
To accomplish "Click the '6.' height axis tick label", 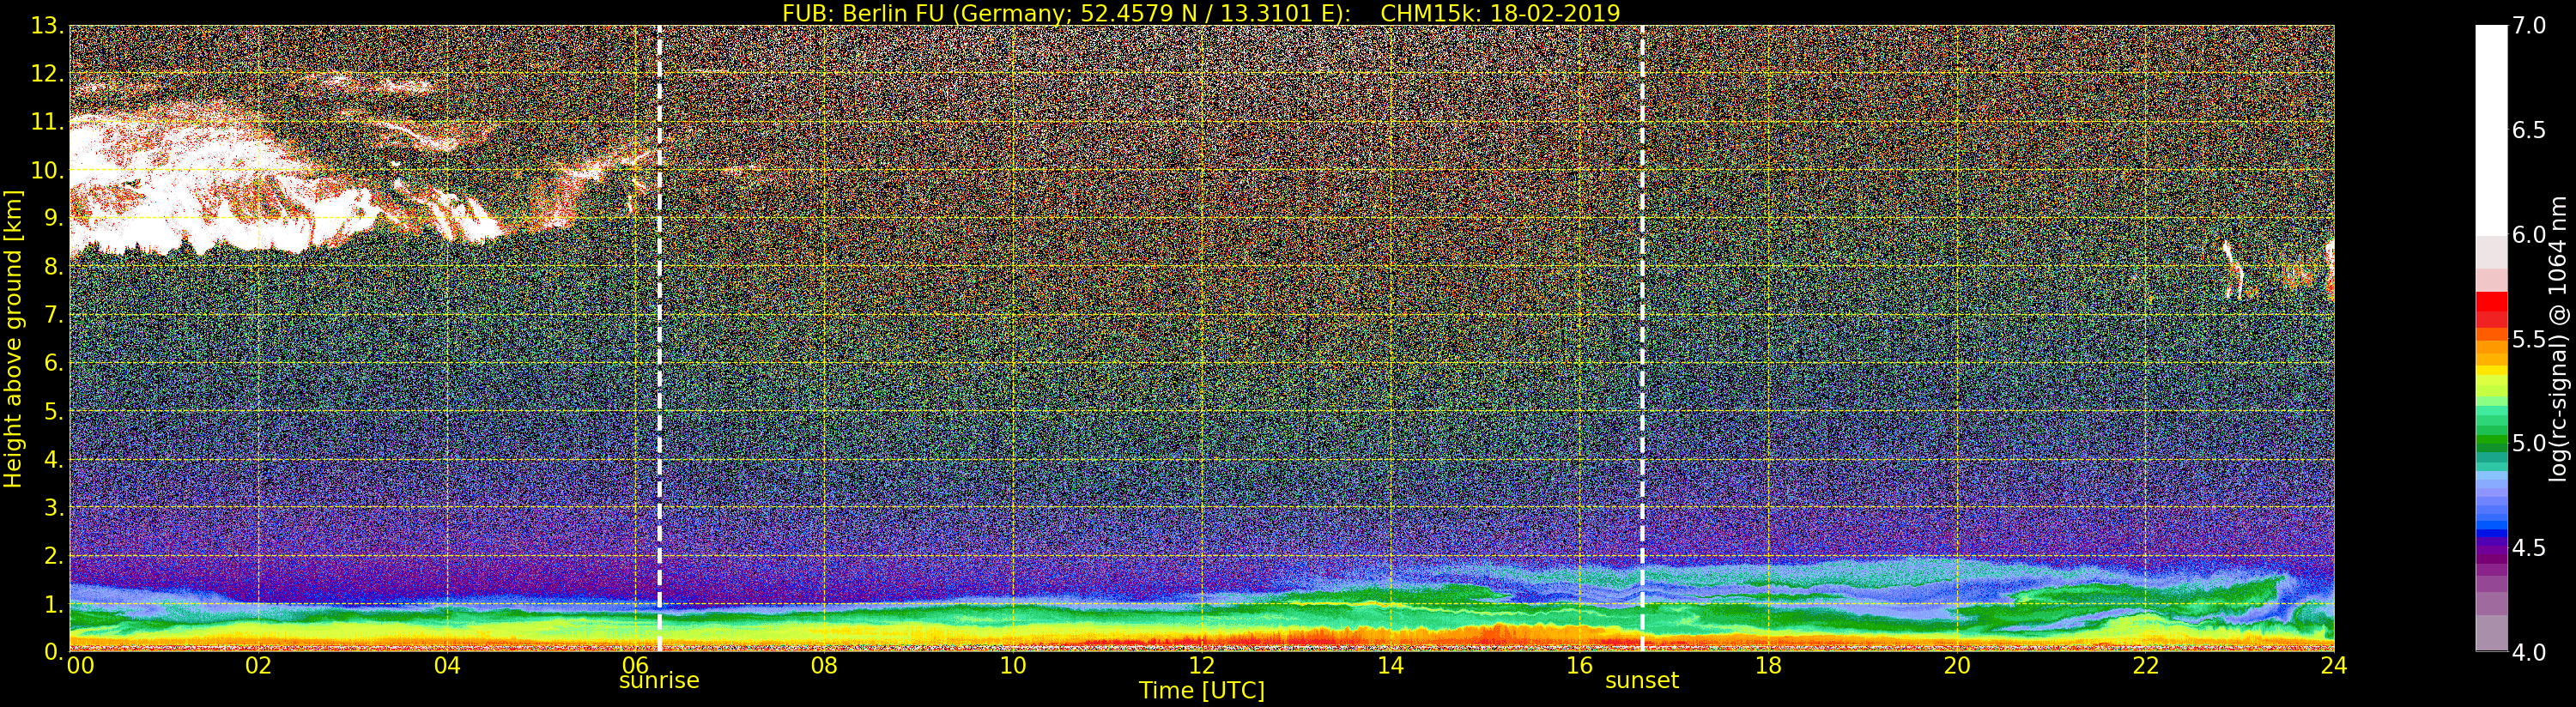I will (54, 363).
